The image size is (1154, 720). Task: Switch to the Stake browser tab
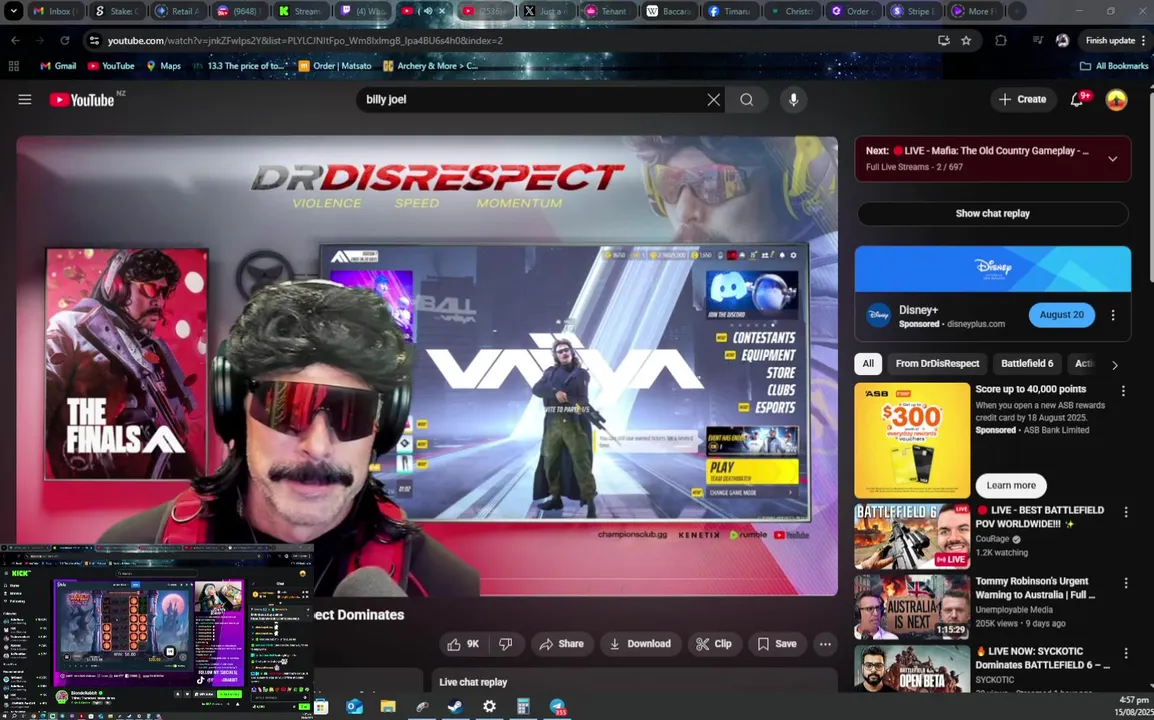[116, 11]
